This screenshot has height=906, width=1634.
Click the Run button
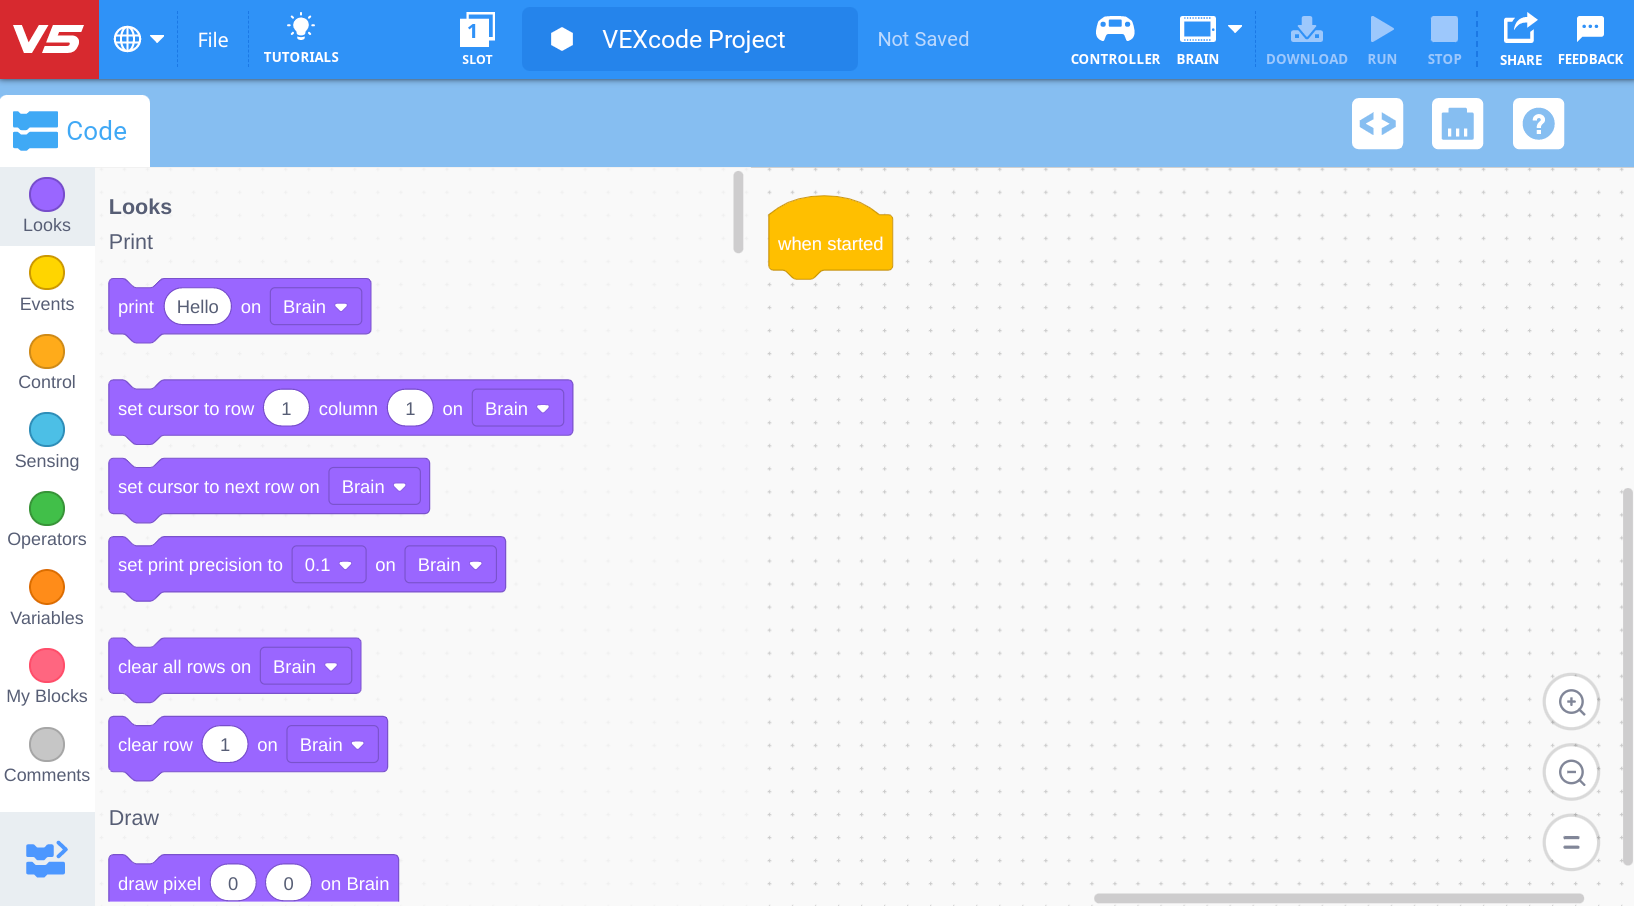coord(1381,38)
